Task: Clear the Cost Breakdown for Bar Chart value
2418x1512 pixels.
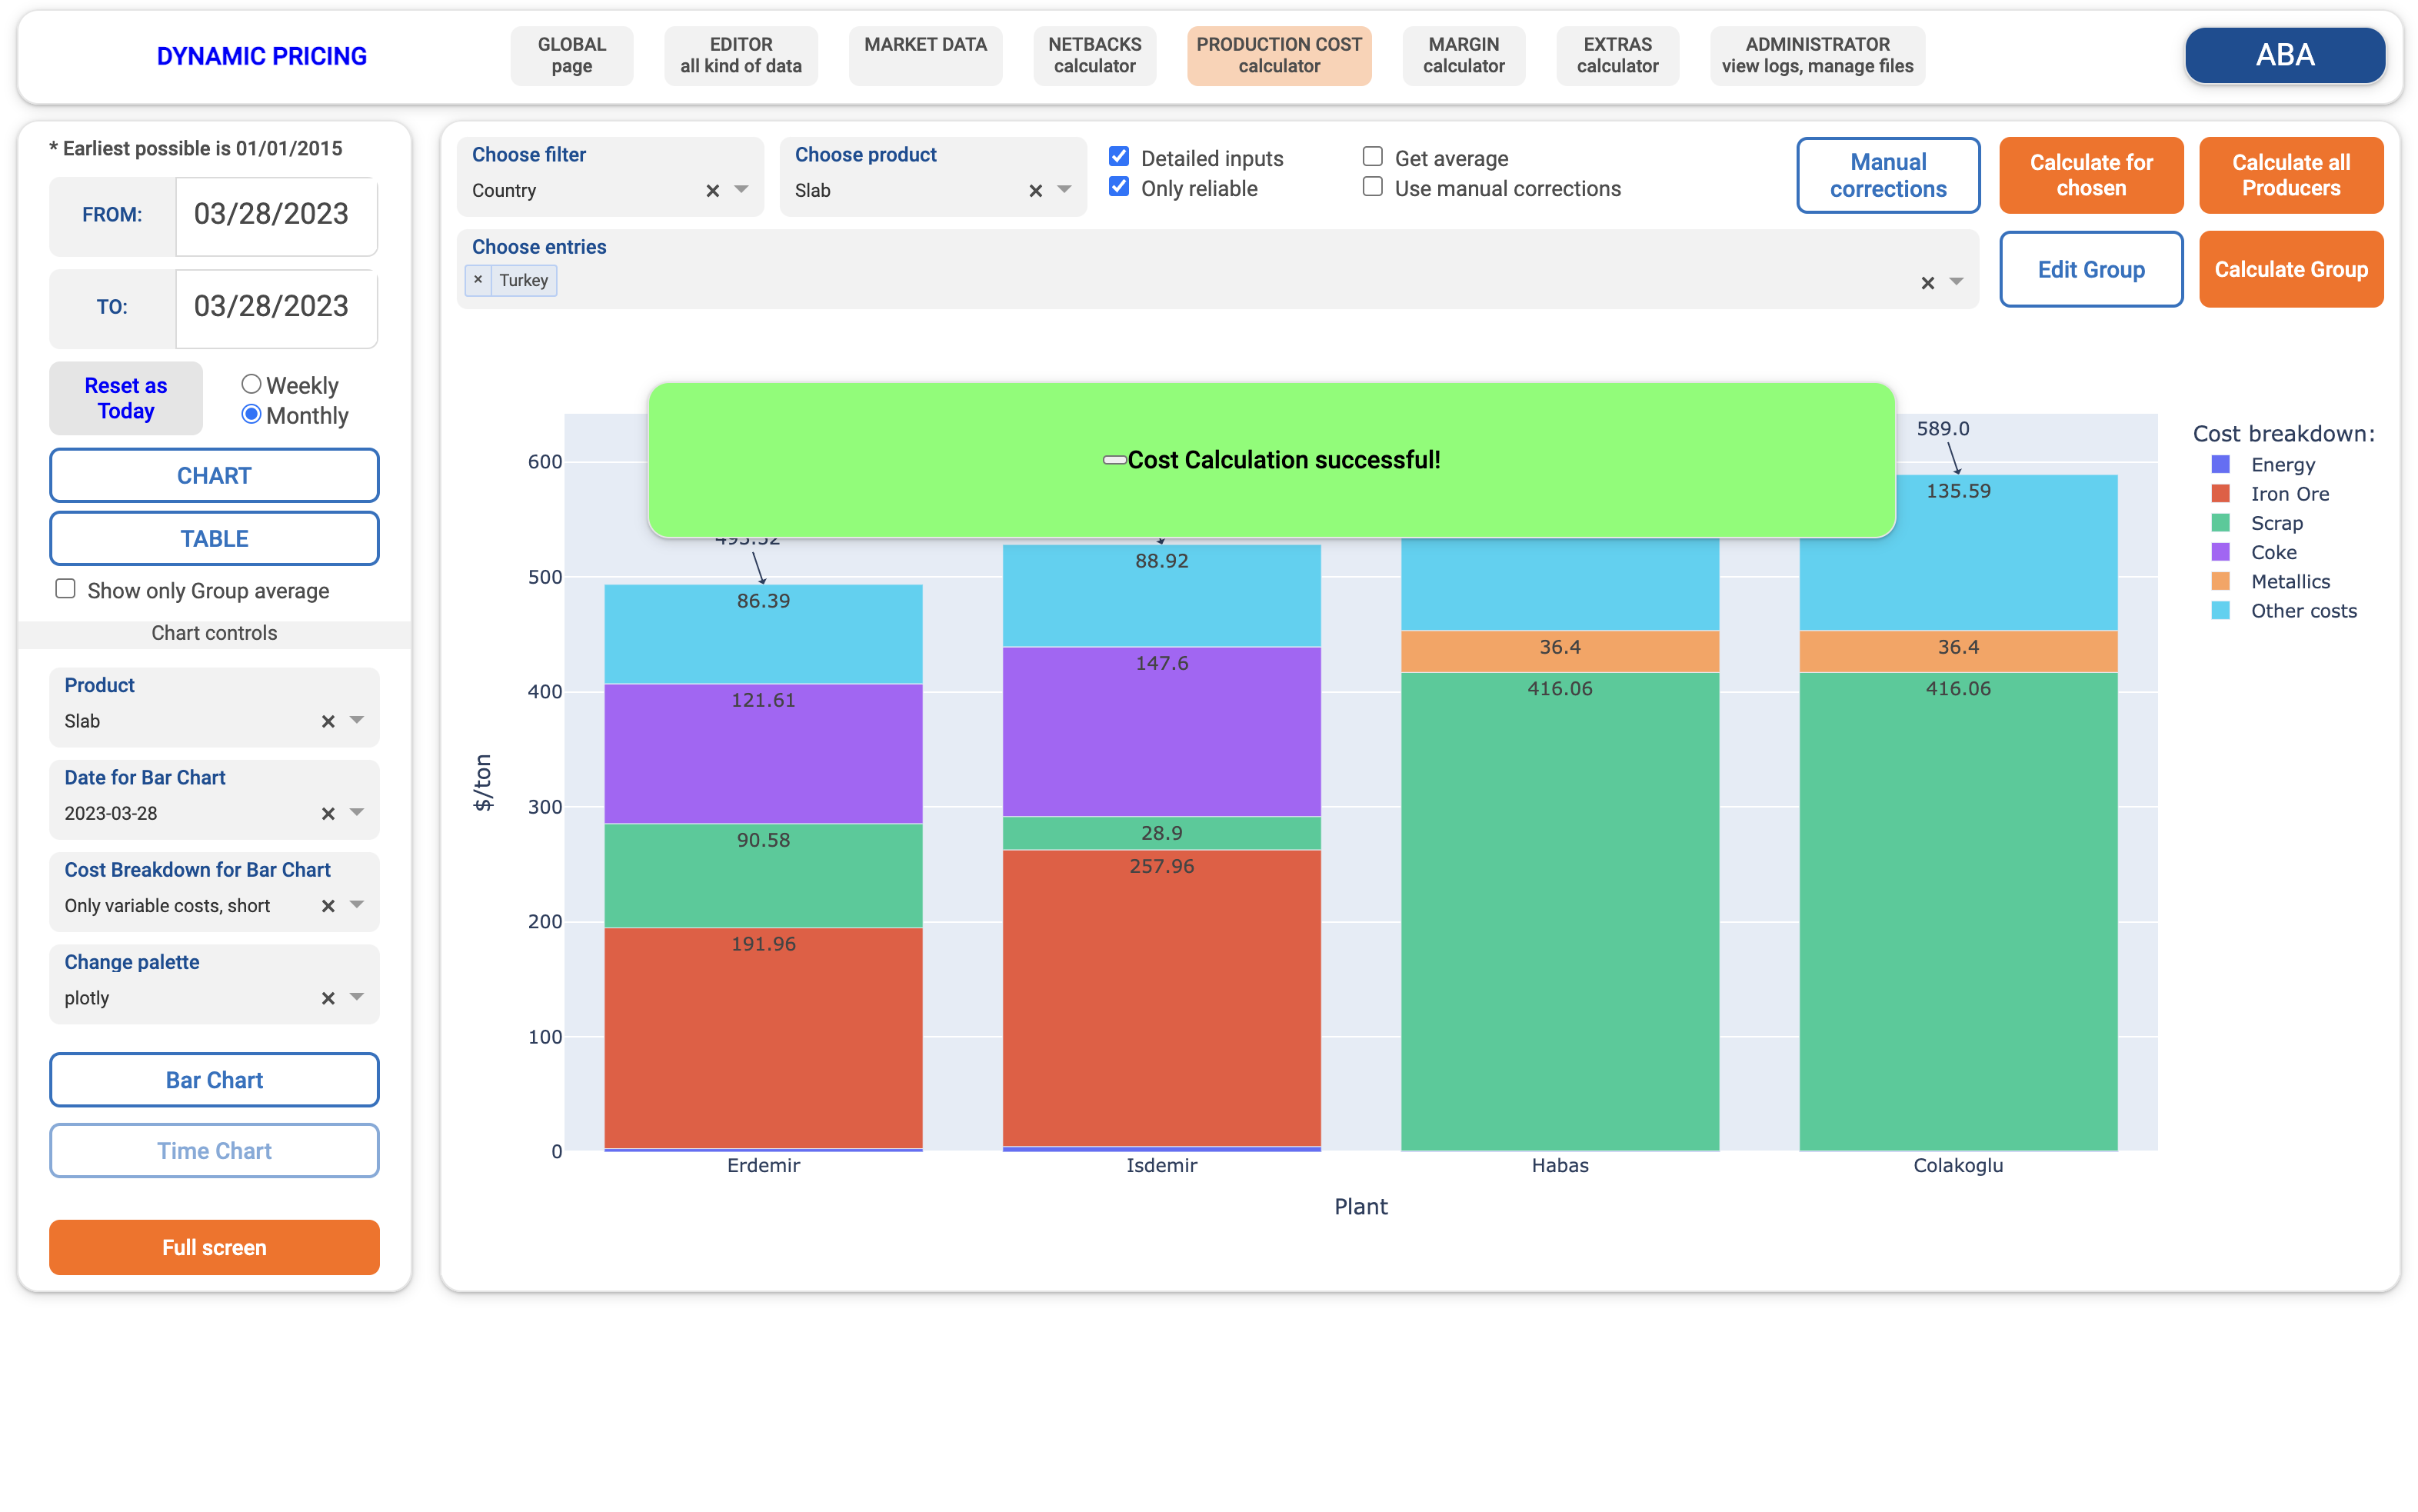Action: (327, 906)
